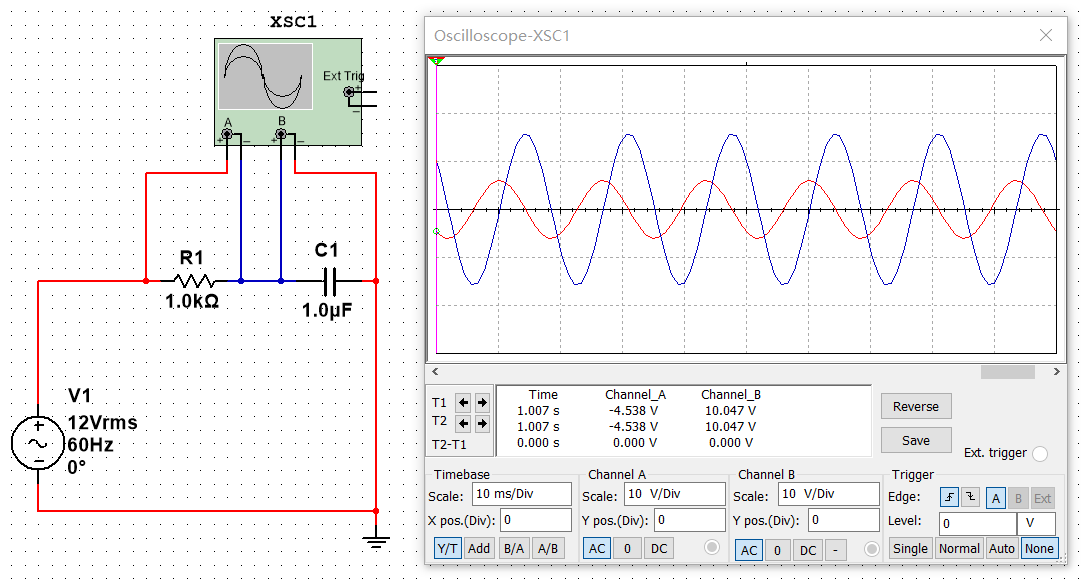Click Channel B Scale field 10 V/Div
The width and height of the screenshot is (1087, 587).
[829, 494]
